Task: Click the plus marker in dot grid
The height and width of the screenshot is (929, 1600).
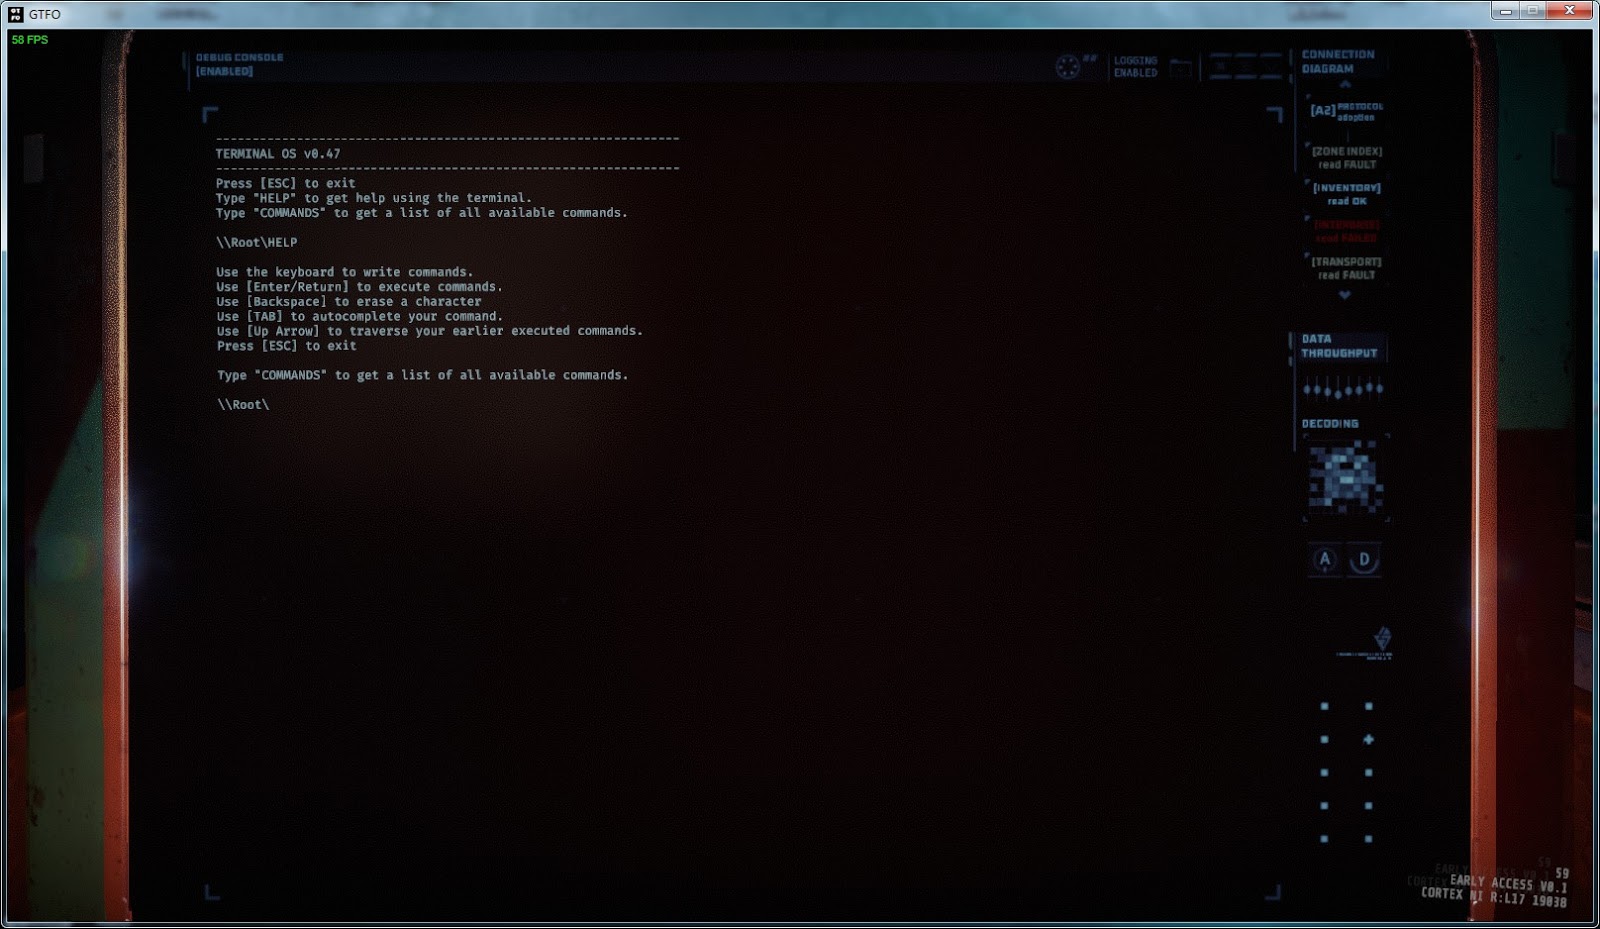Action: 1368,740
